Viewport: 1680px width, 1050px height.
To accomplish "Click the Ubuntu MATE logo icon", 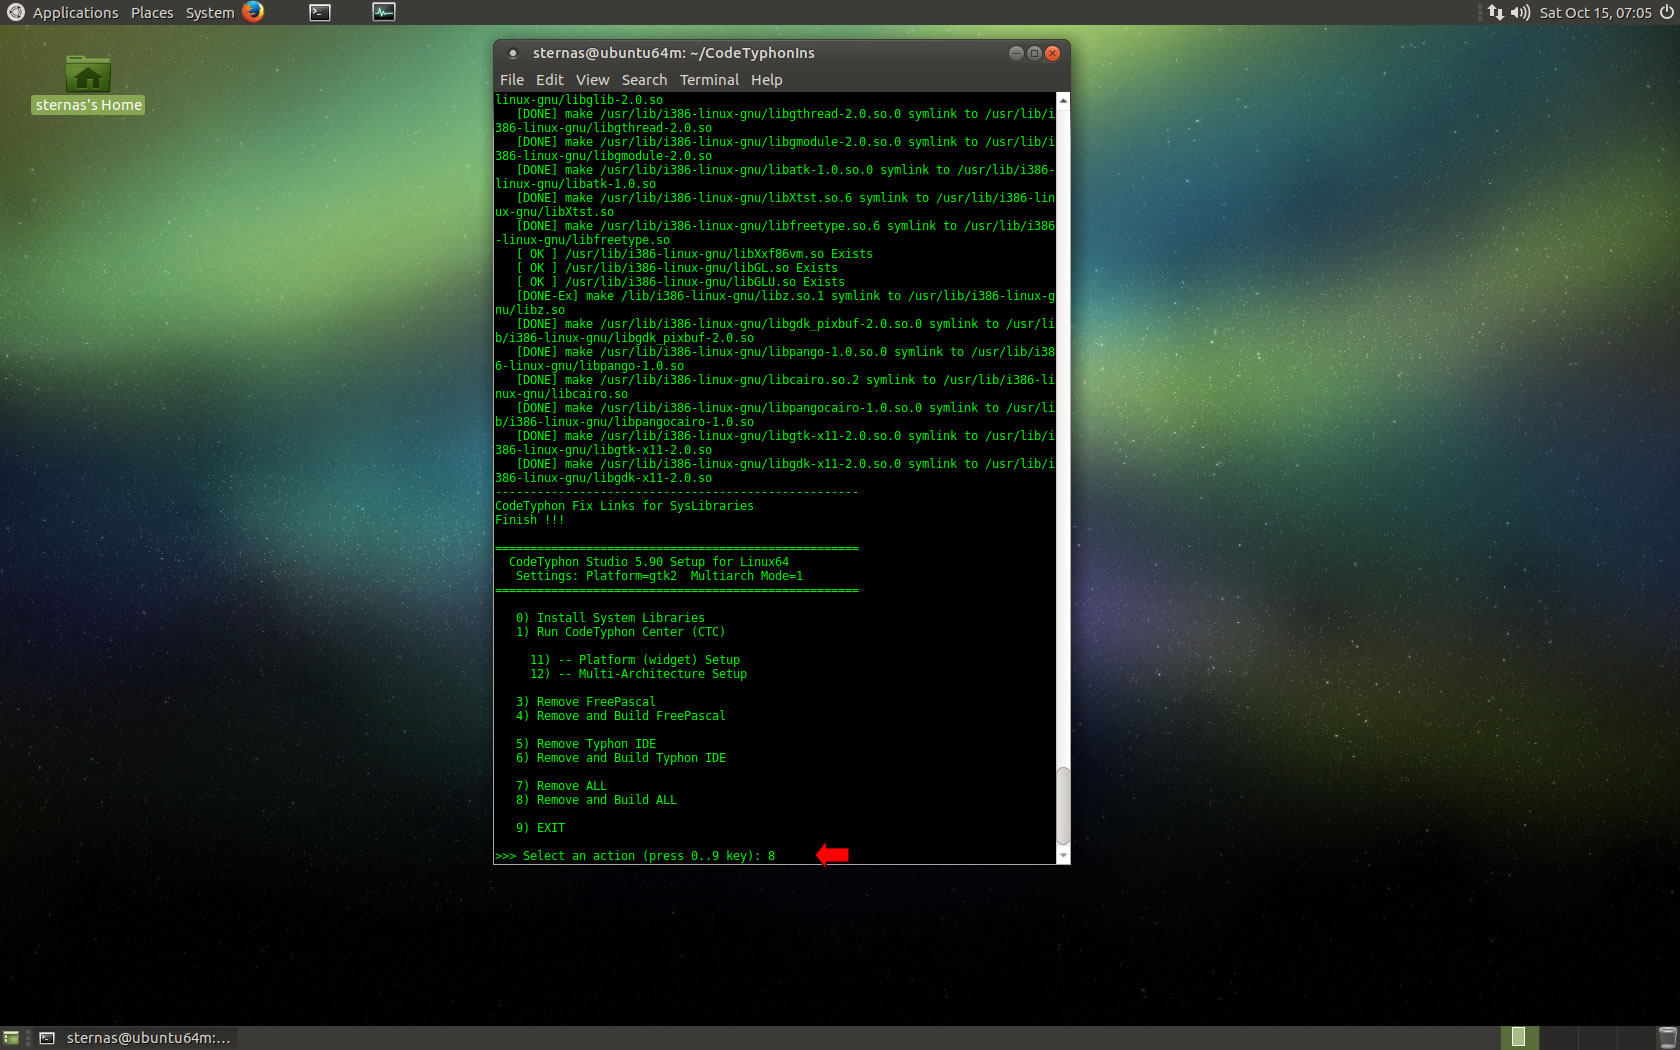I will [x=15, y=12].
